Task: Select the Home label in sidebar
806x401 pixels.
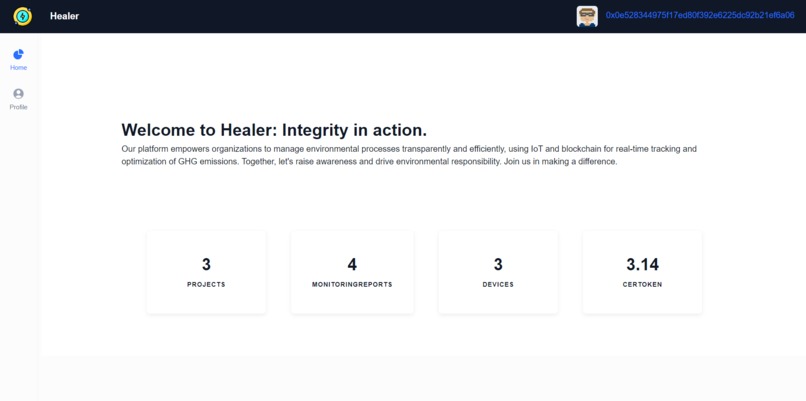Action: [19, 68]
